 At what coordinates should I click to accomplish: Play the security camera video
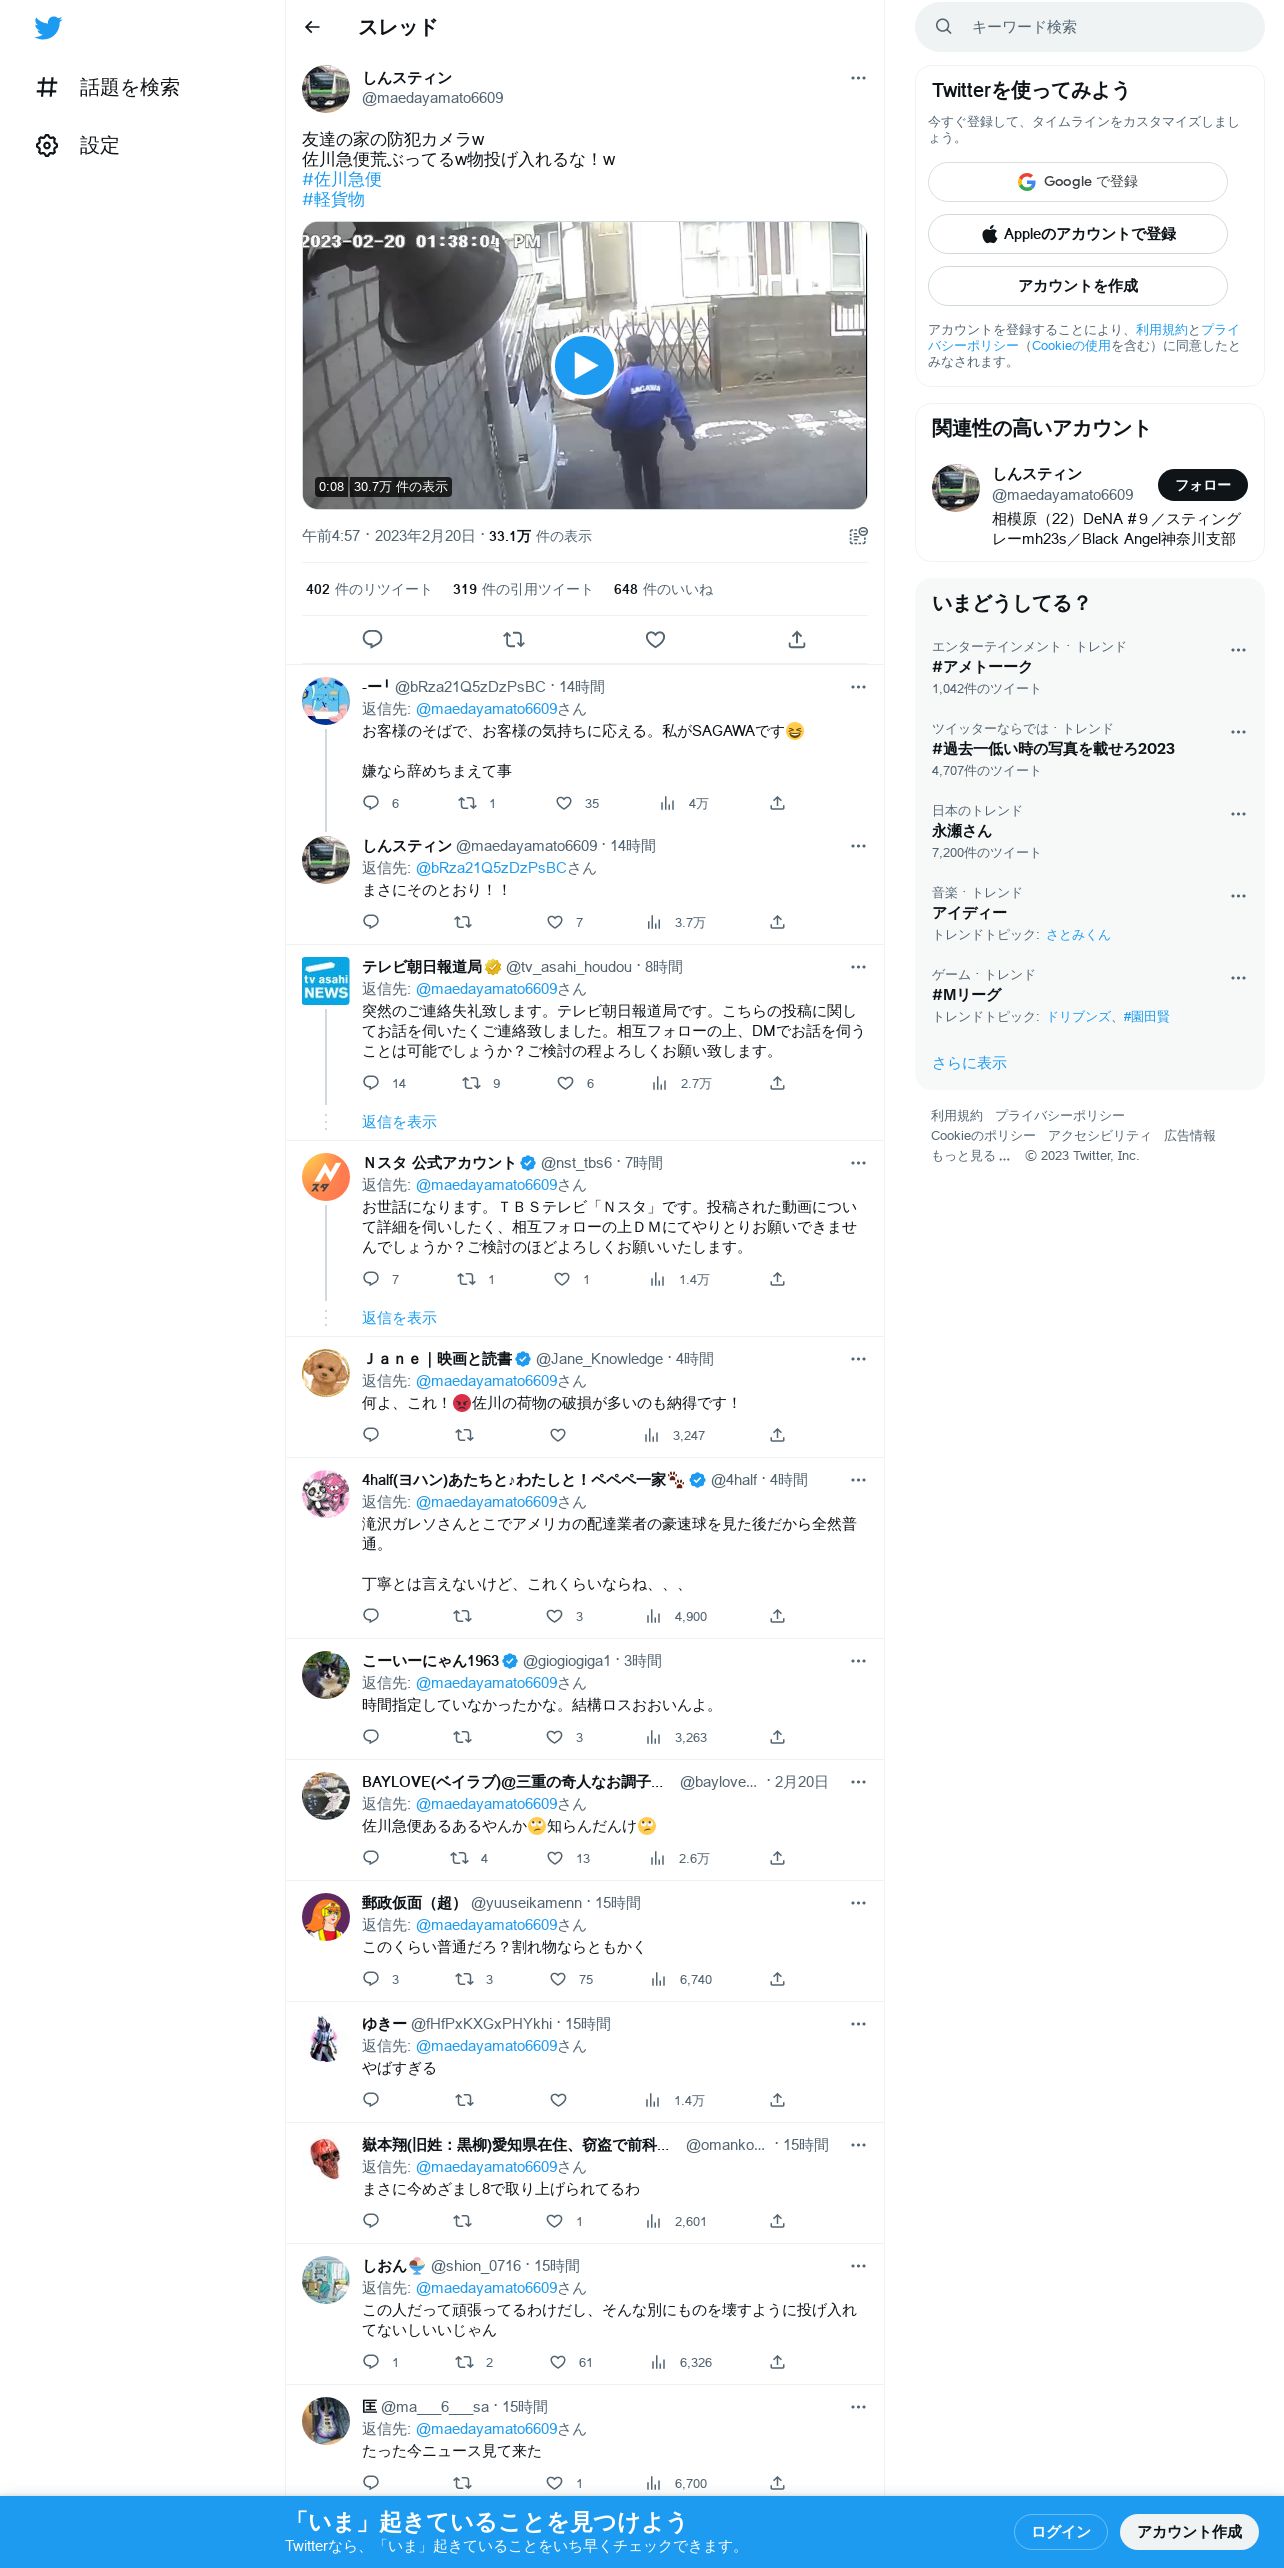coord(584,365)
